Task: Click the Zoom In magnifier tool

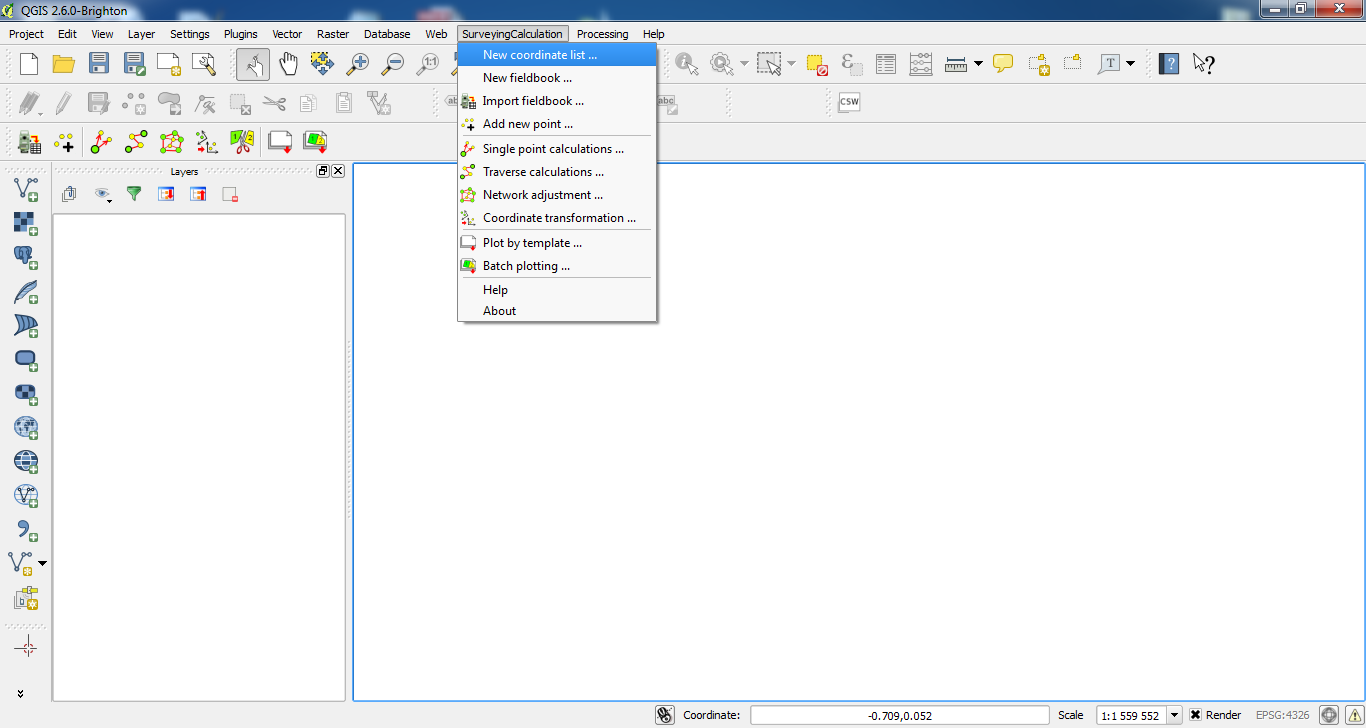Action: point(357,64)
